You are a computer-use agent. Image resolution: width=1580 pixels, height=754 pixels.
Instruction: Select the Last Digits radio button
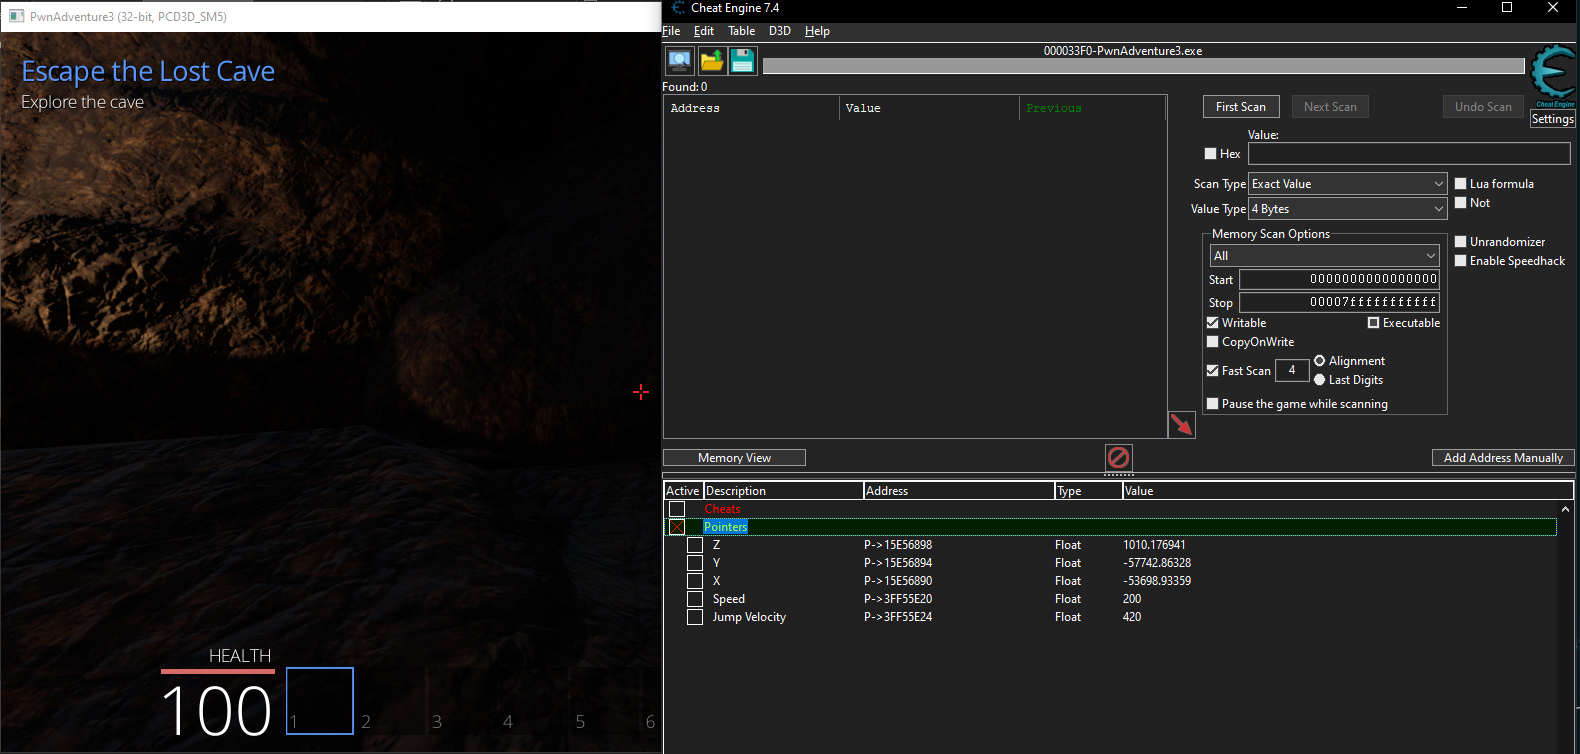(1320, 380)
